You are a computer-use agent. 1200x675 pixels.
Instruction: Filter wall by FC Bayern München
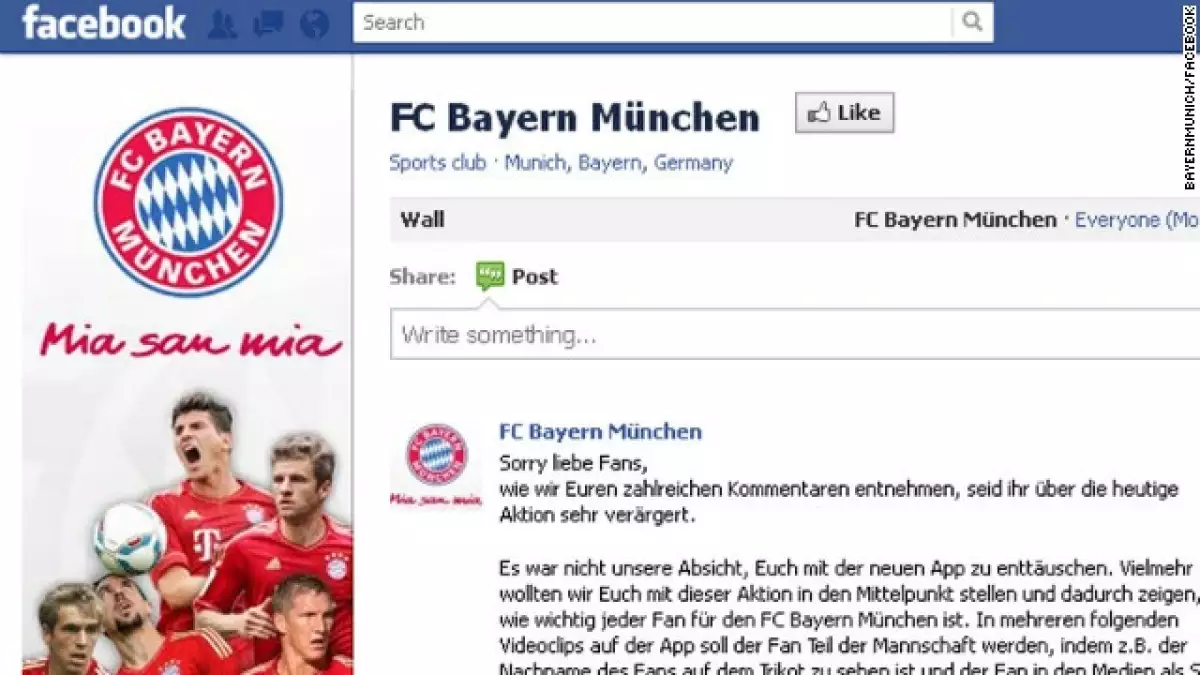[955, 220]
